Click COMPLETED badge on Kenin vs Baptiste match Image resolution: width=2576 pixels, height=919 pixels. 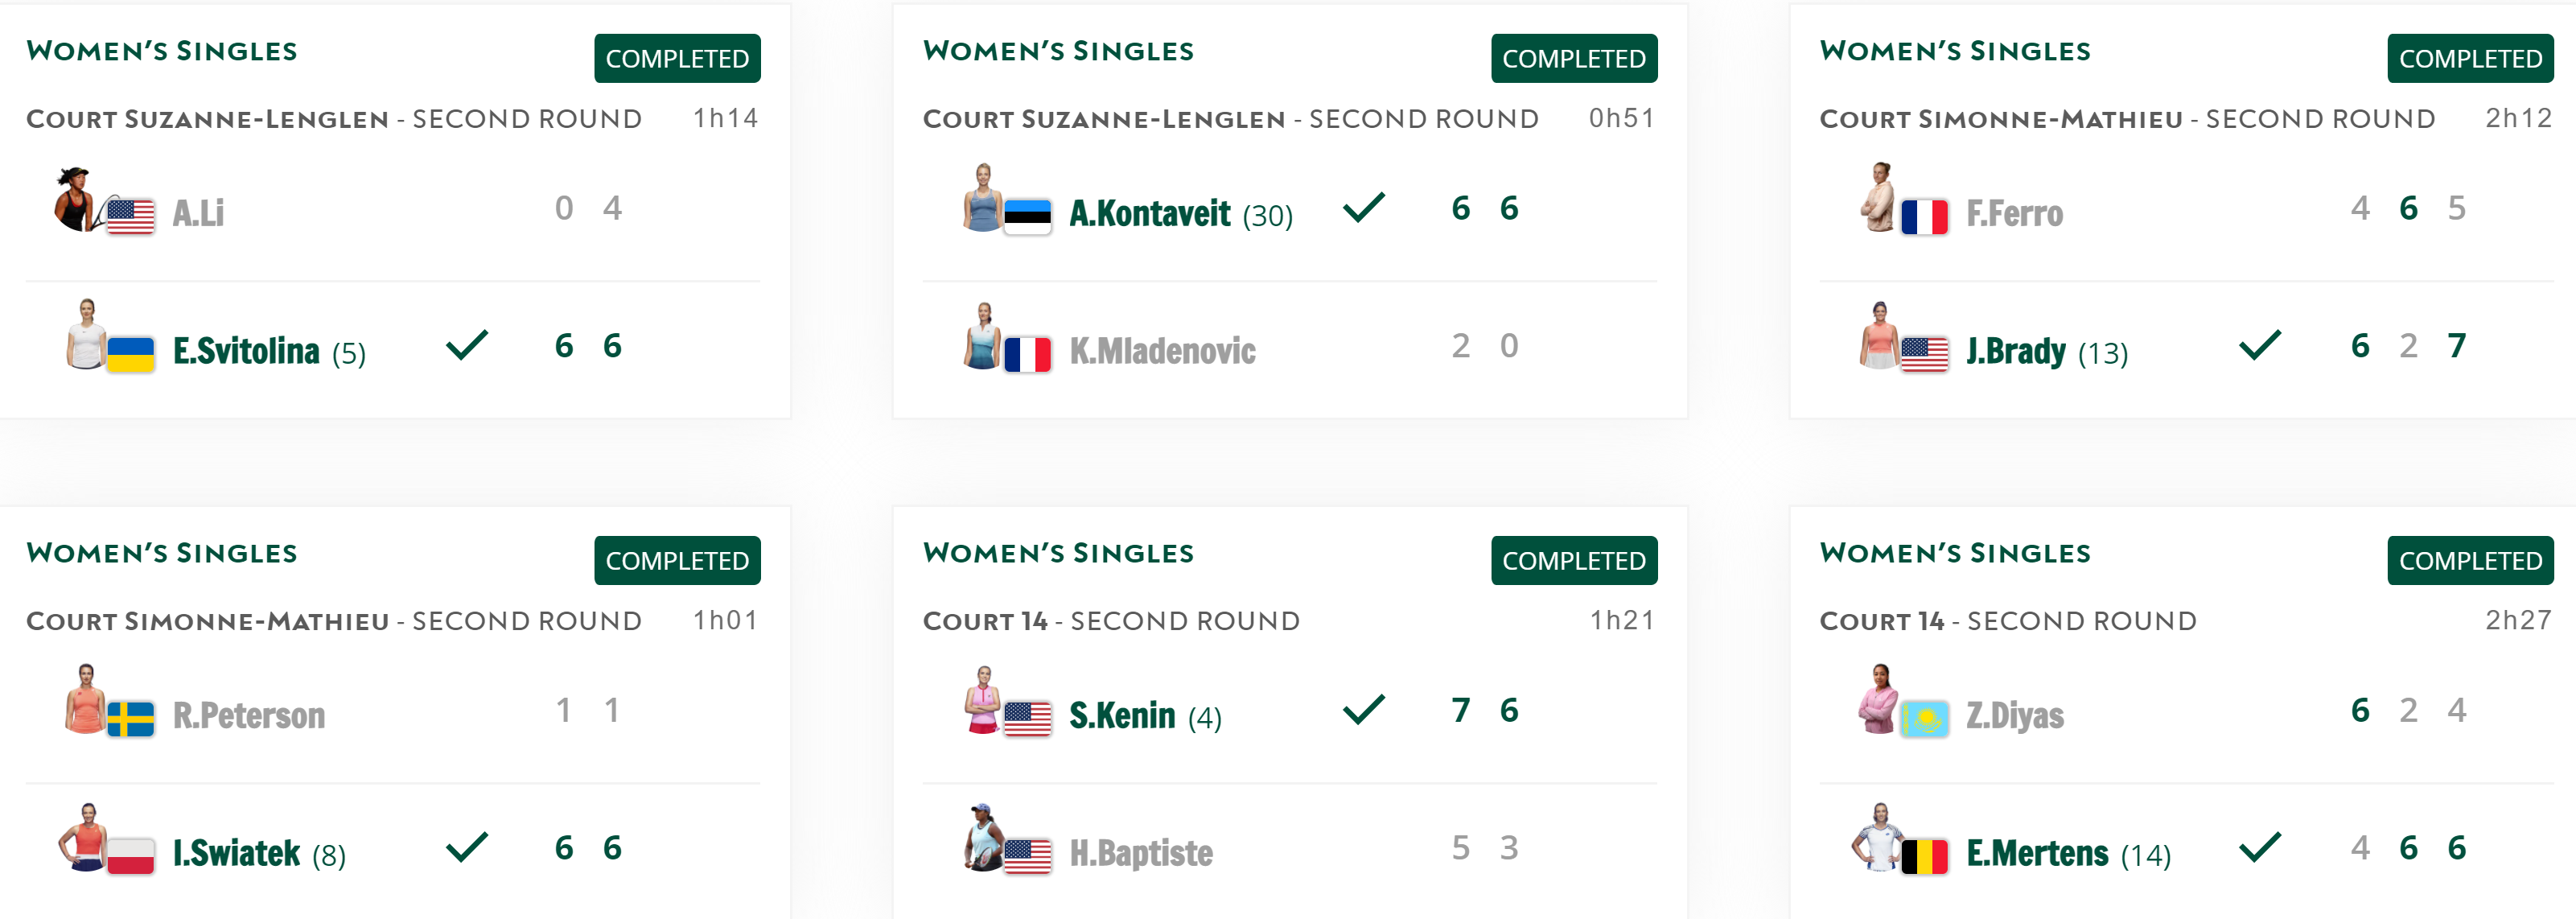coord(1574,561)
